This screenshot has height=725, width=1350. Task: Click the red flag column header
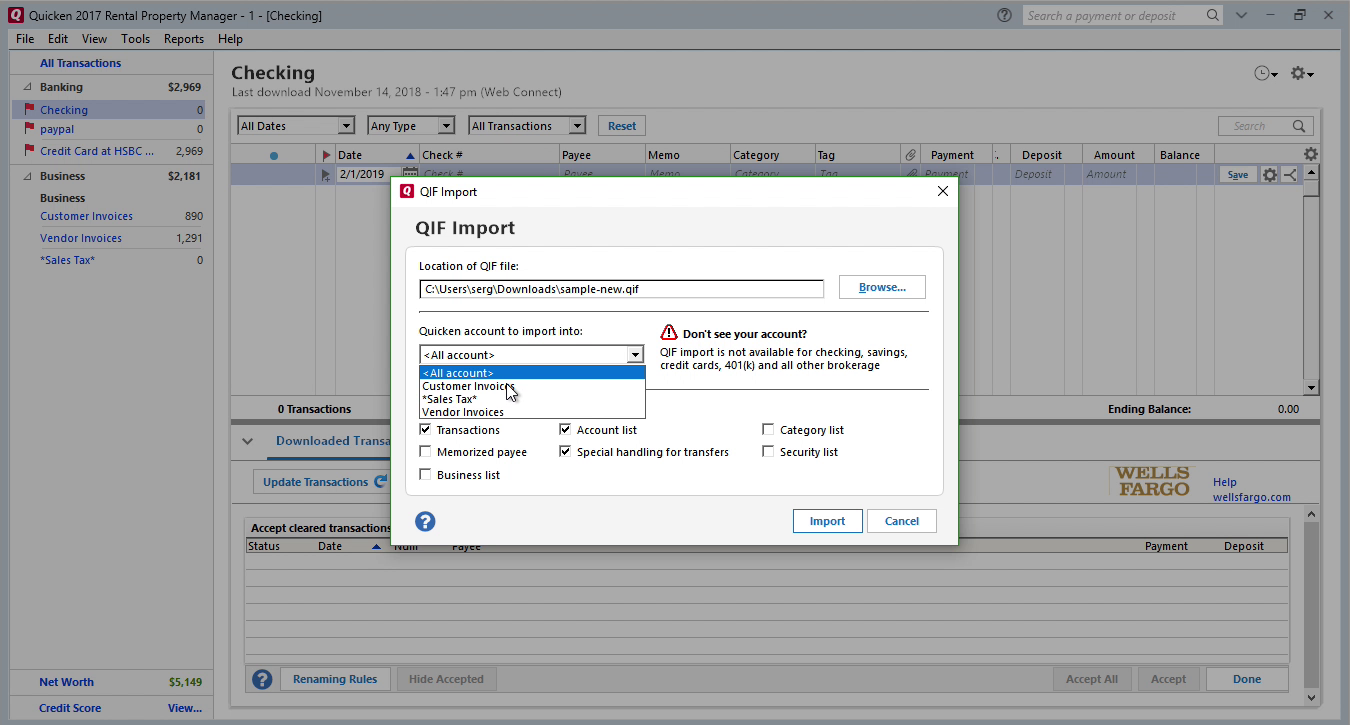pyautogui.click(x=326, y=155)
